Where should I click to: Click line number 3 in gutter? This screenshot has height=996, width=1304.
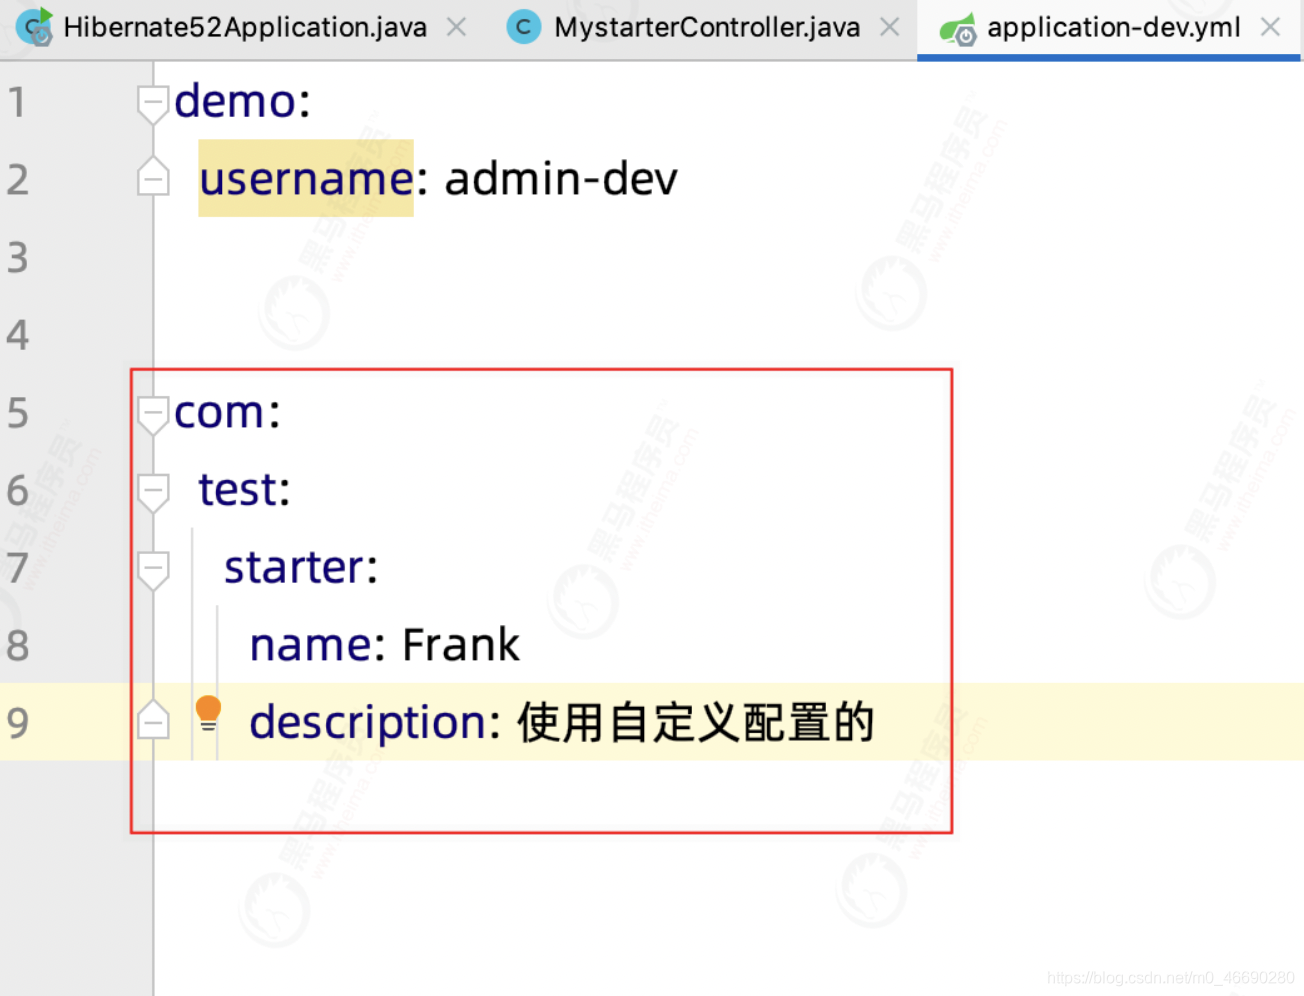tap(17, 257)
